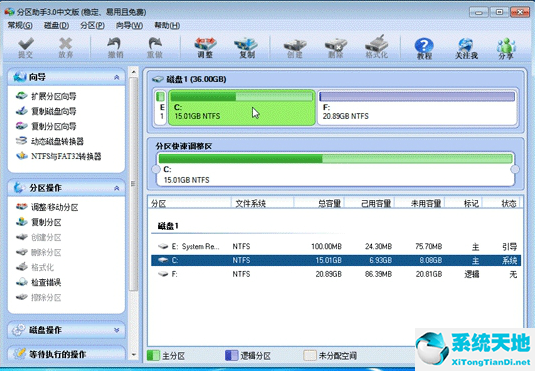The width and height of the screenshot is (535, 371).
Task: Open 扩展分区向导 in the wizard panel
Action: (x=46, y=96)
